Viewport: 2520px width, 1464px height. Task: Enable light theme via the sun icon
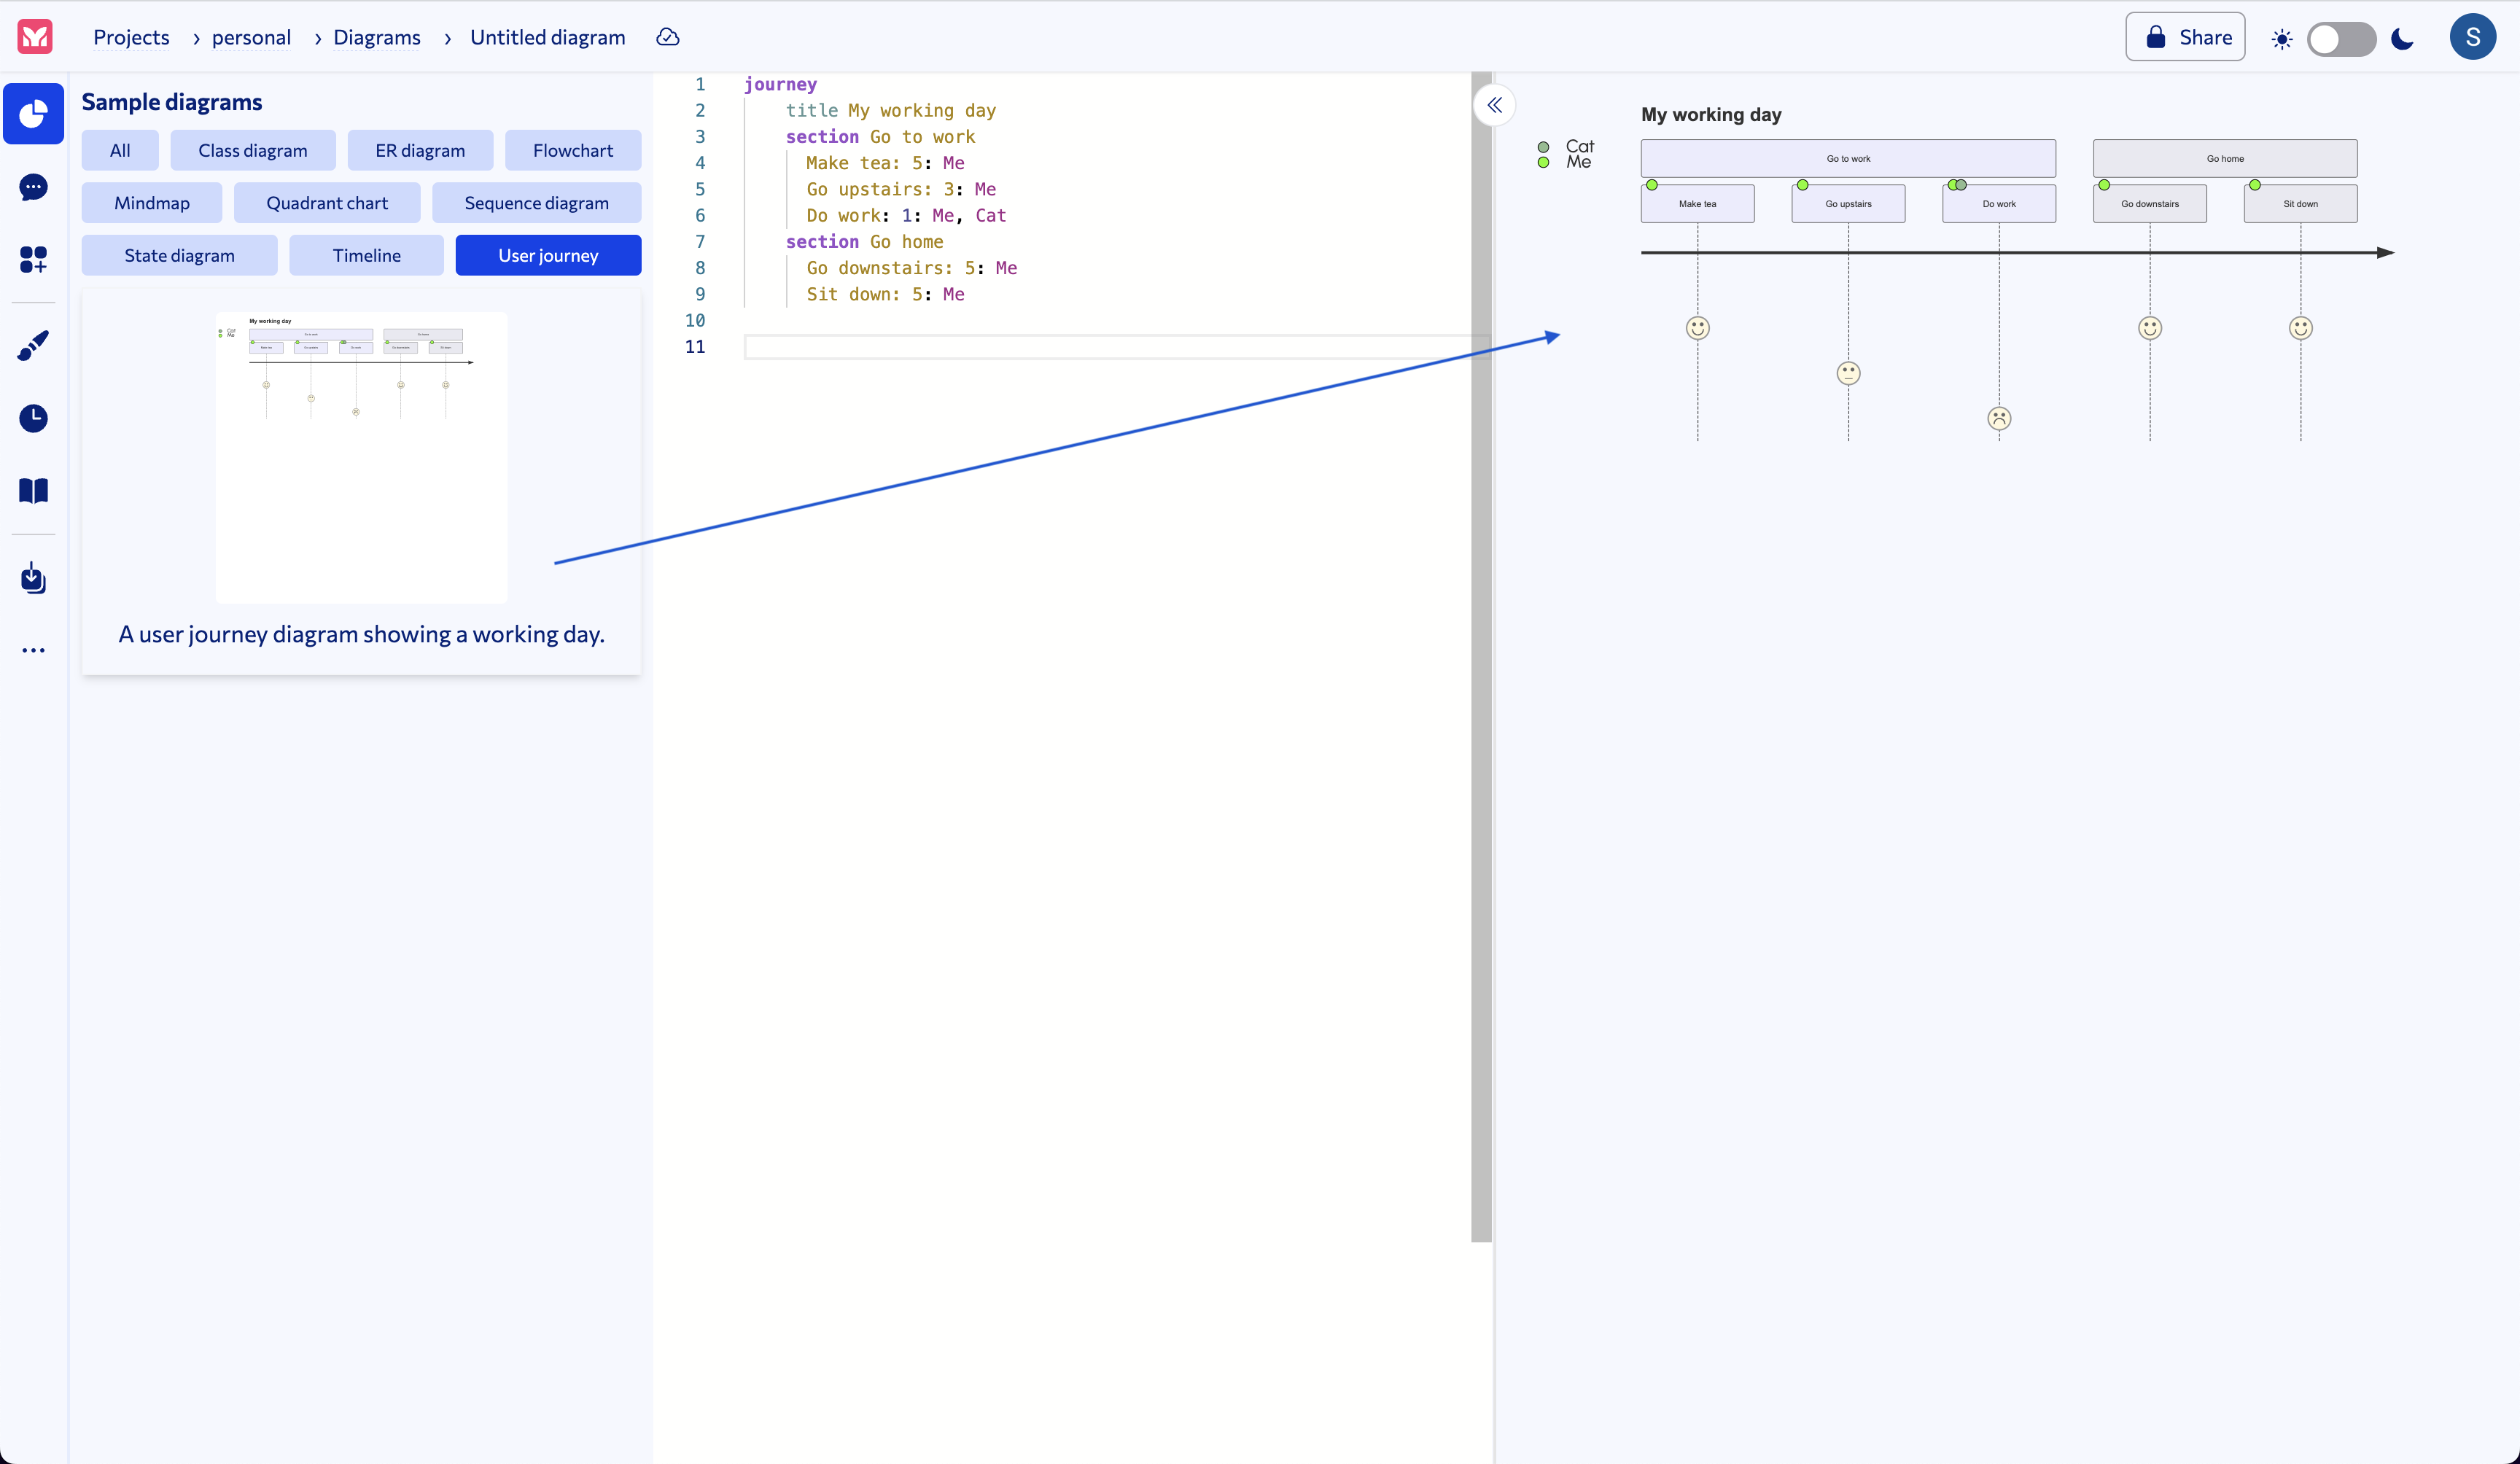click(x=2282, y=39)
